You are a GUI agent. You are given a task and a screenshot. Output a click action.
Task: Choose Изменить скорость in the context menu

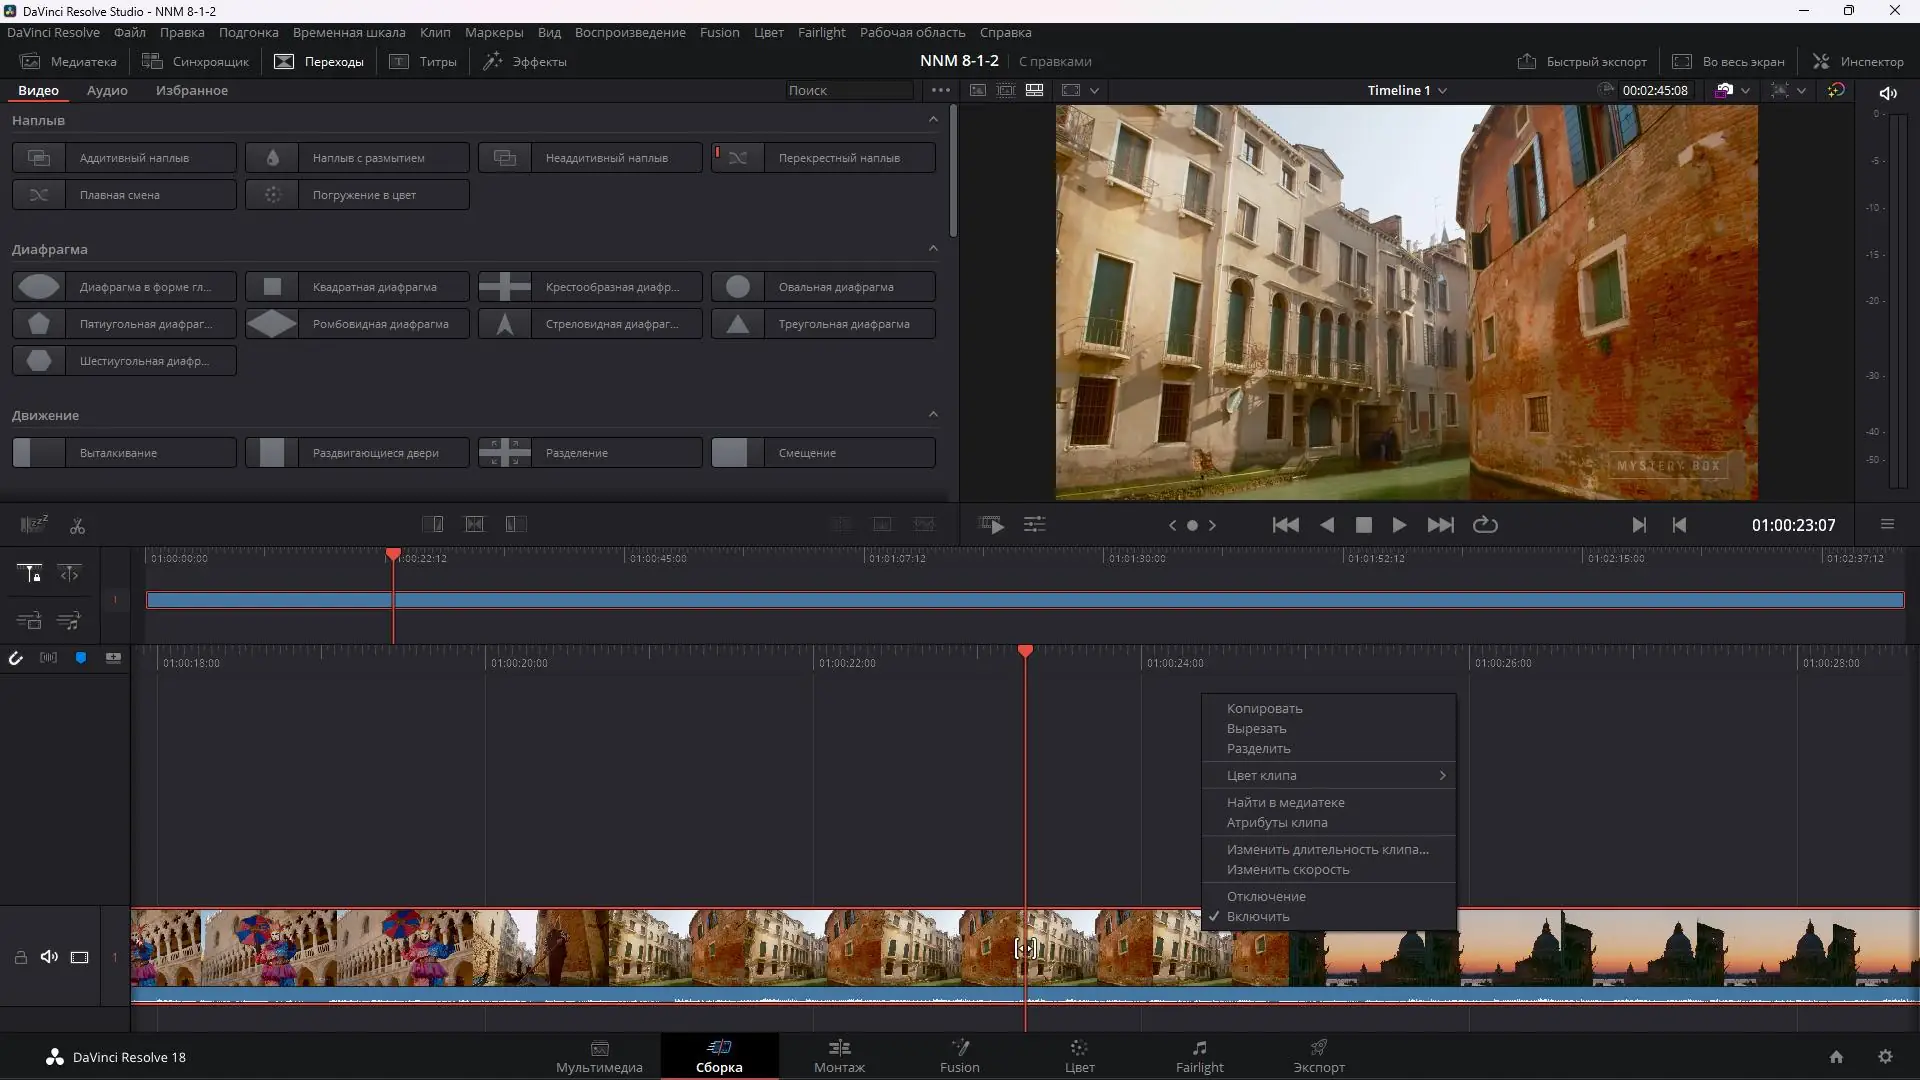(1288, 869)
